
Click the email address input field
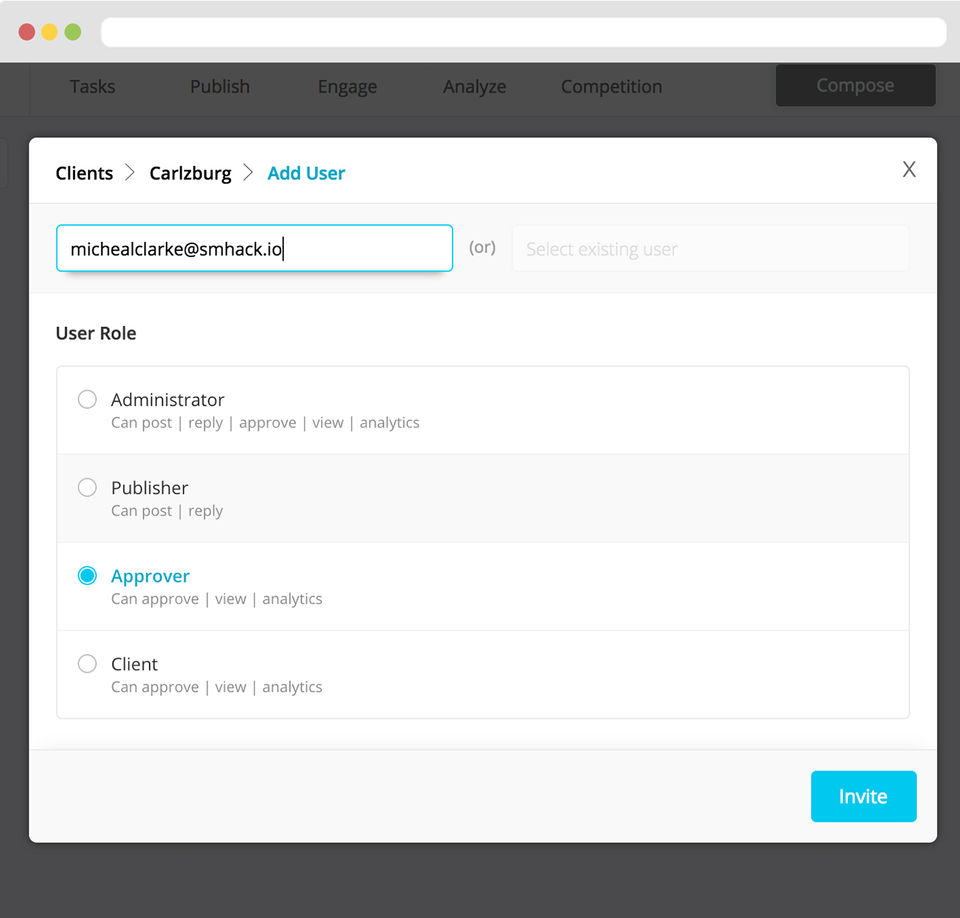coord(254,249)
